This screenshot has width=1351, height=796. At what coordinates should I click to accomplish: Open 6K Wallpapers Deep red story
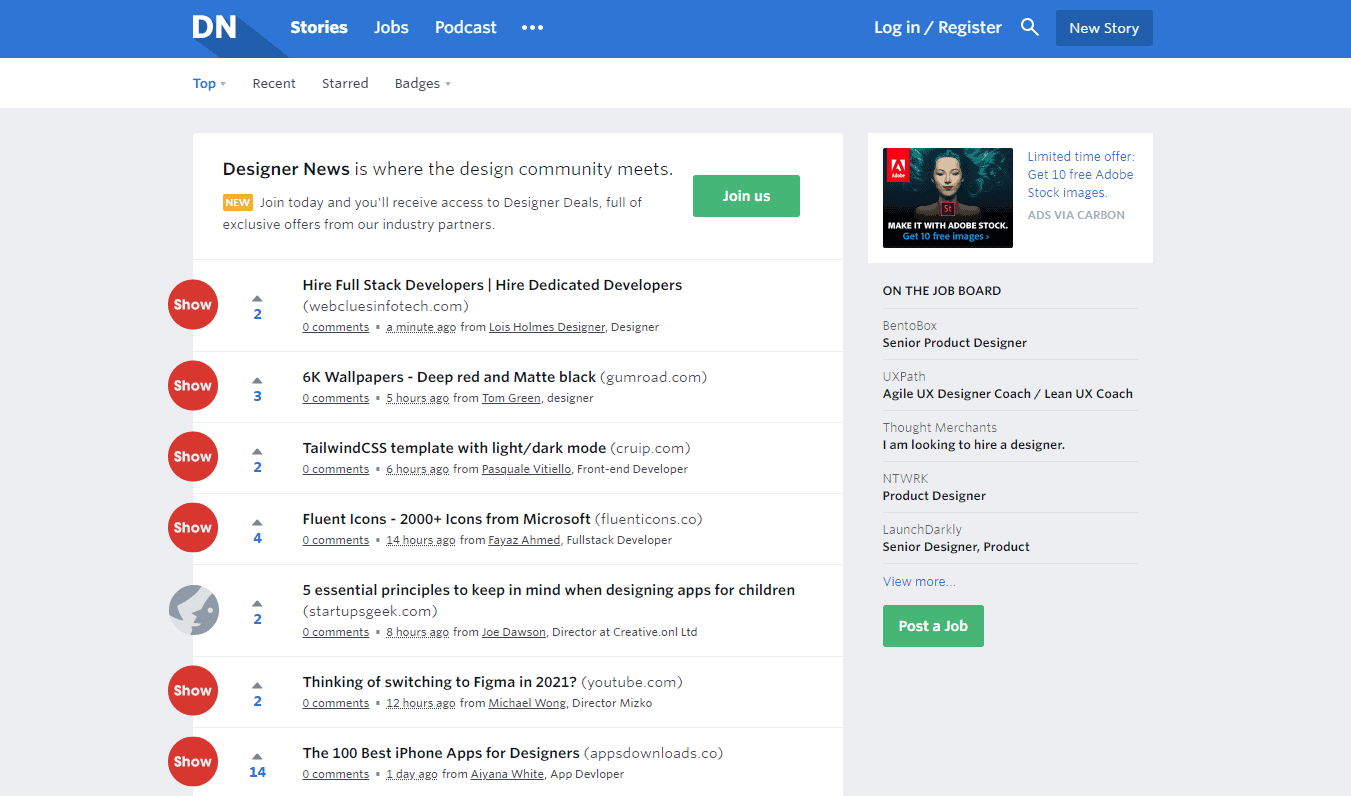[449, 377]
